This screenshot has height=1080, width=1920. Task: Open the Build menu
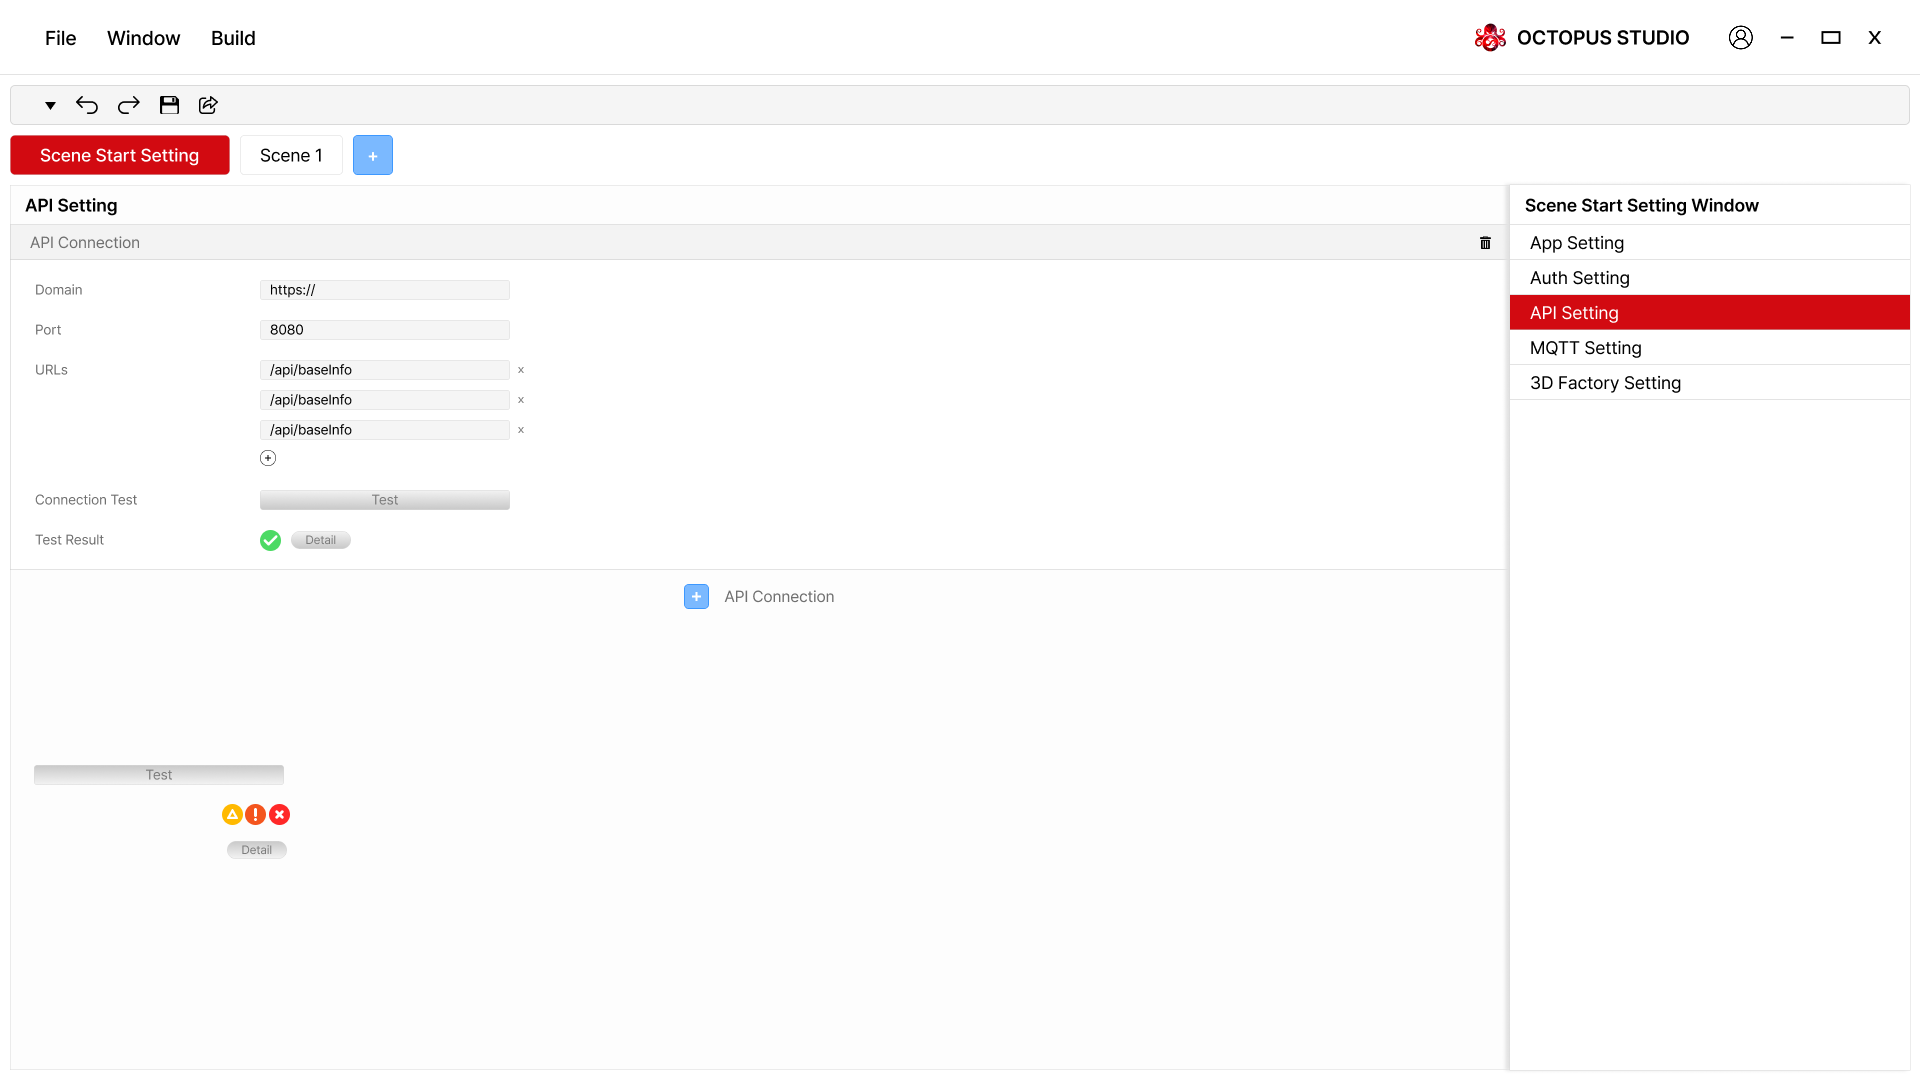tap(233, 38)
